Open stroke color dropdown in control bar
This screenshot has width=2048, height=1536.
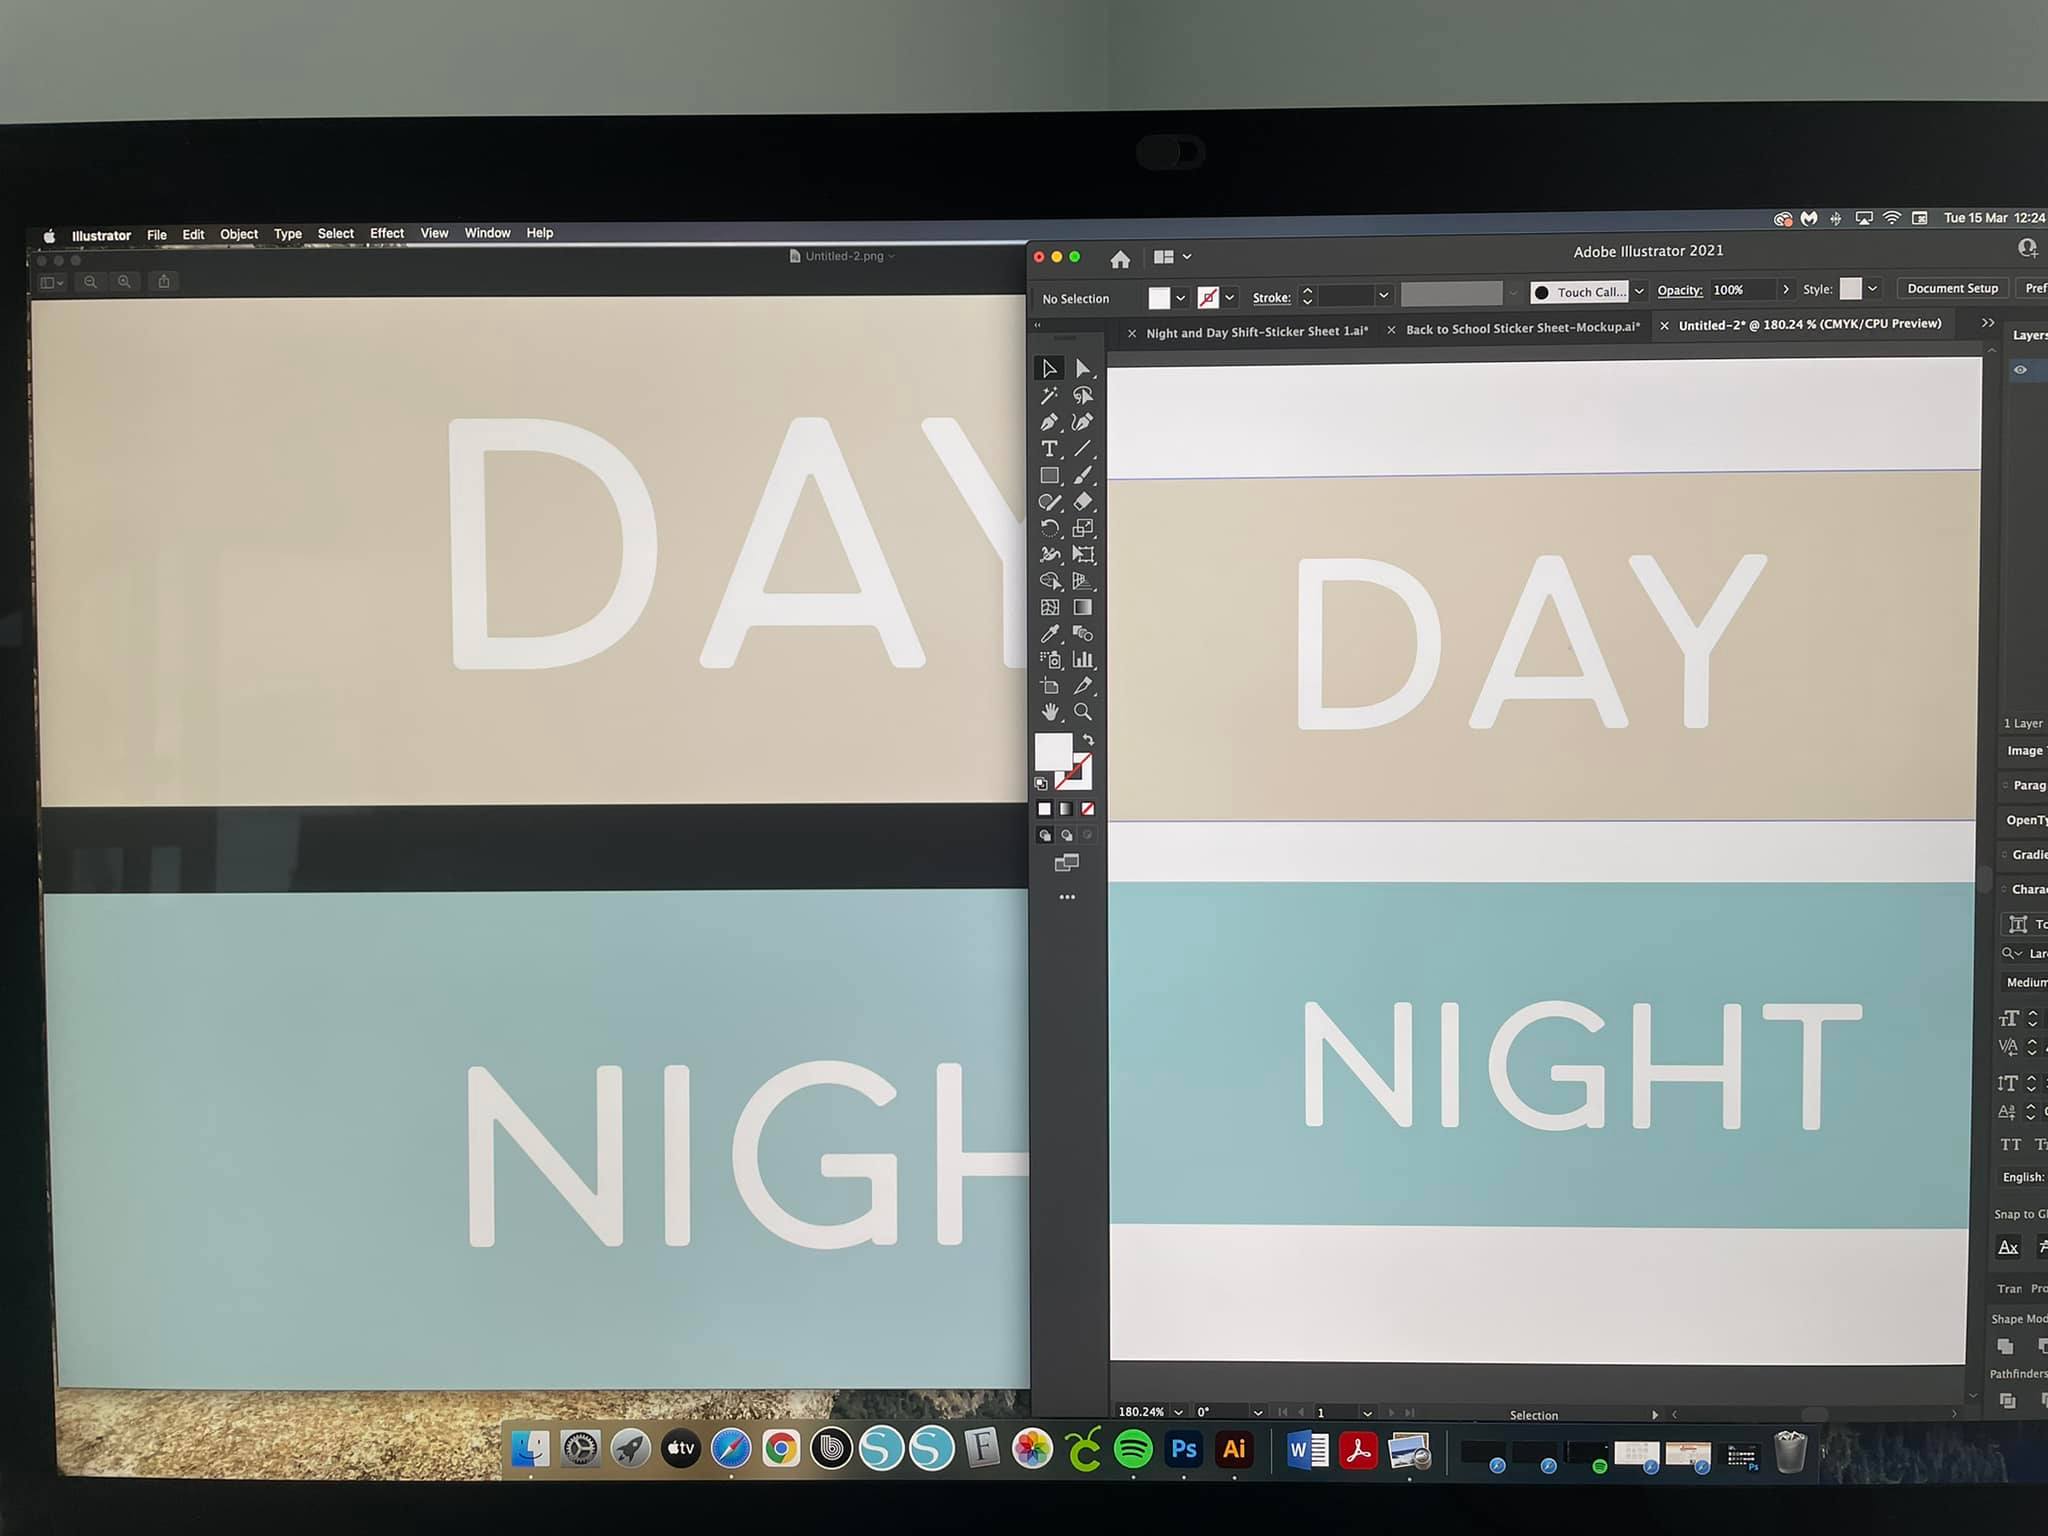[1230, 297]
